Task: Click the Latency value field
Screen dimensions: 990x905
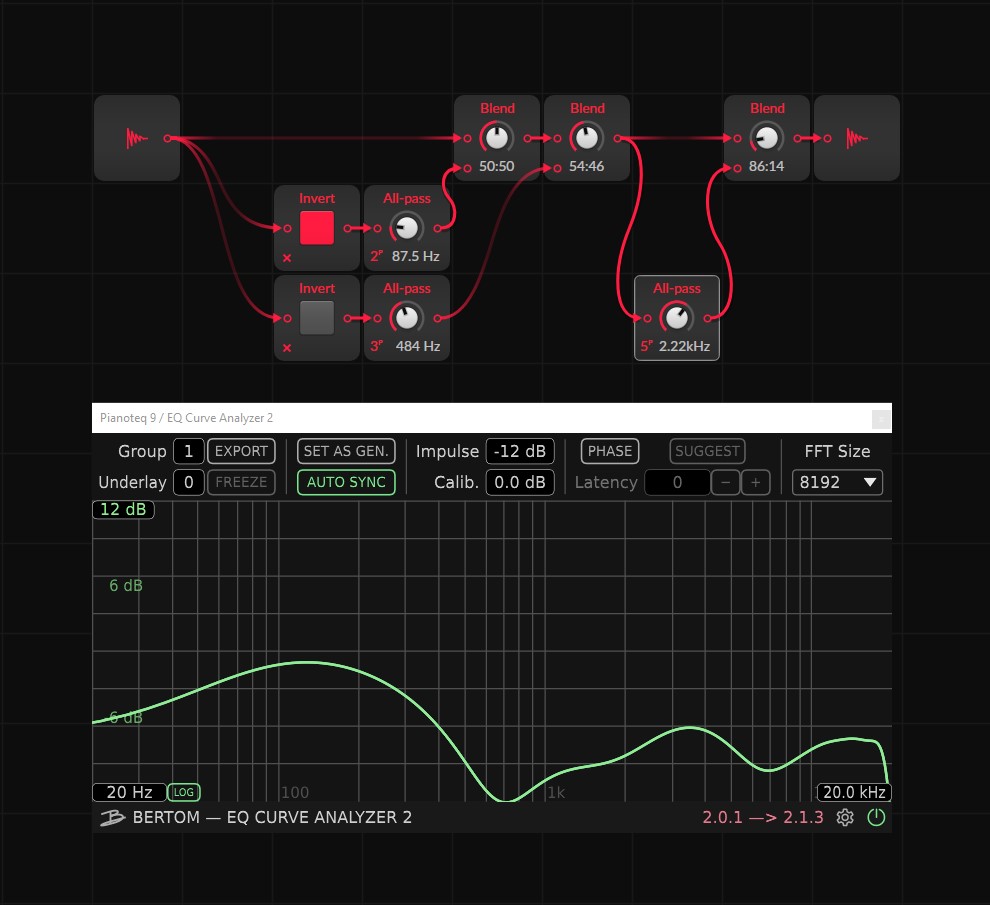Action: coord(677,482)
